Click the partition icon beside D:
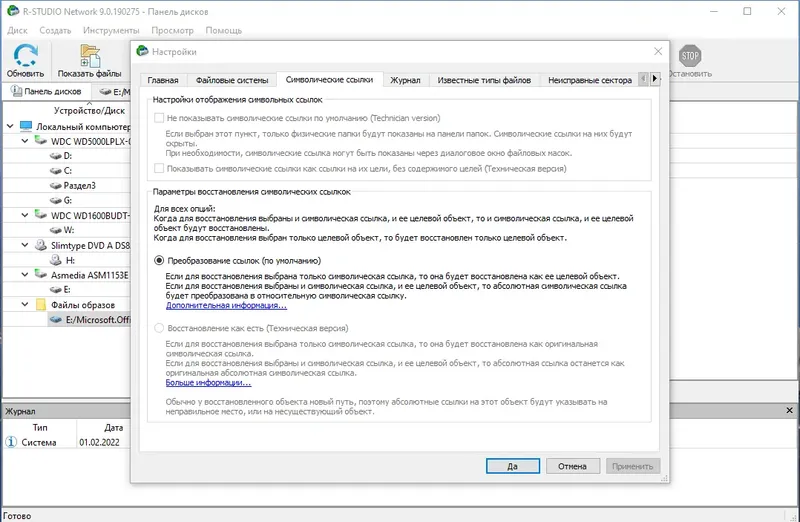The width and height of the screenshot is (800, 522). [56, 156]
